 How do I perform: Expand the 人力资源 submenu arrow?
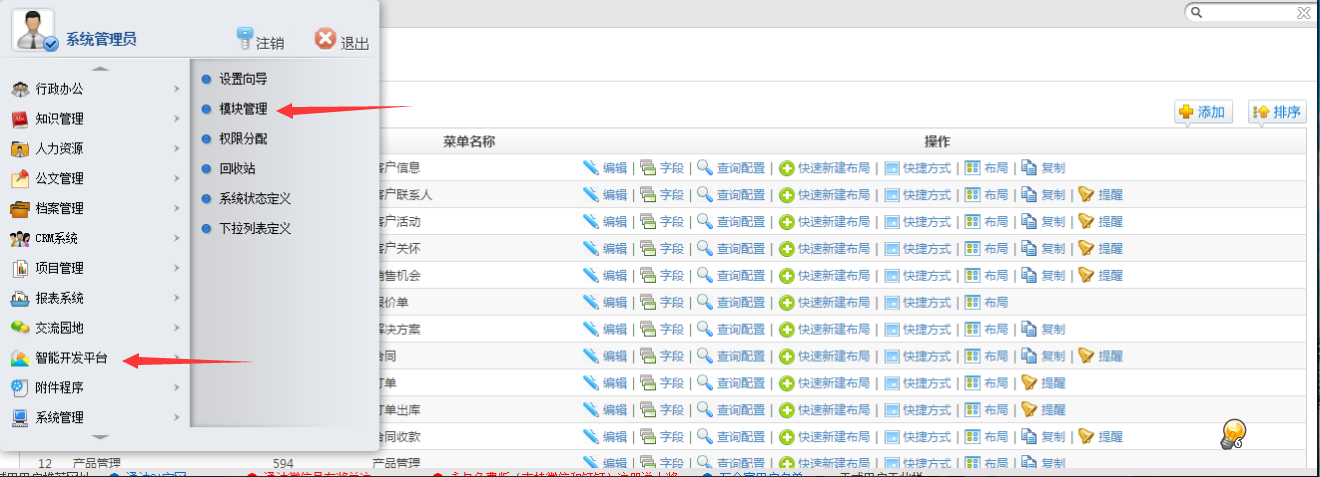click(176, 149)
